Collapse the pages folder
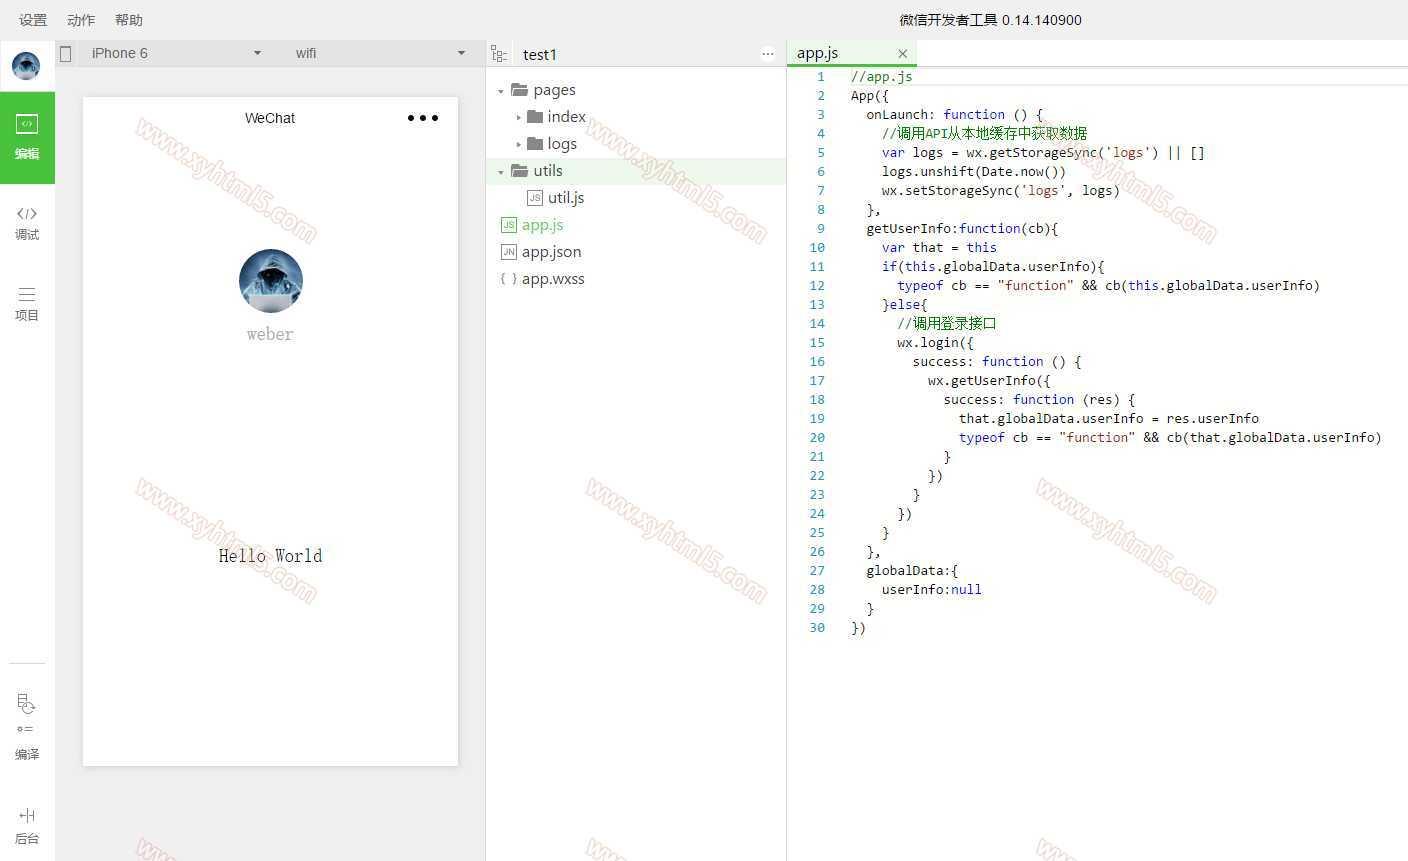This screenshot has width=1408, height=861. coord(501,91)
